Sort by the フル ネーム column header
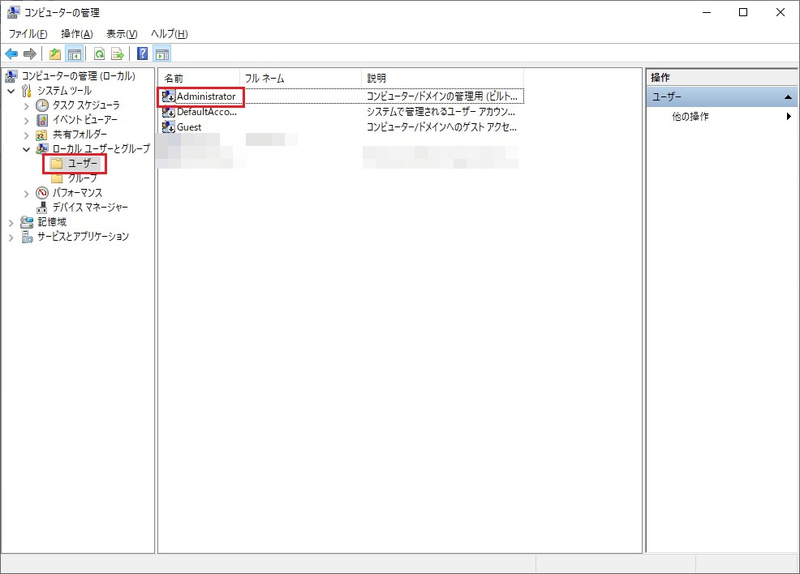This screenshot has width=800, height=574. pyautogui.click(x=301, y=78)
